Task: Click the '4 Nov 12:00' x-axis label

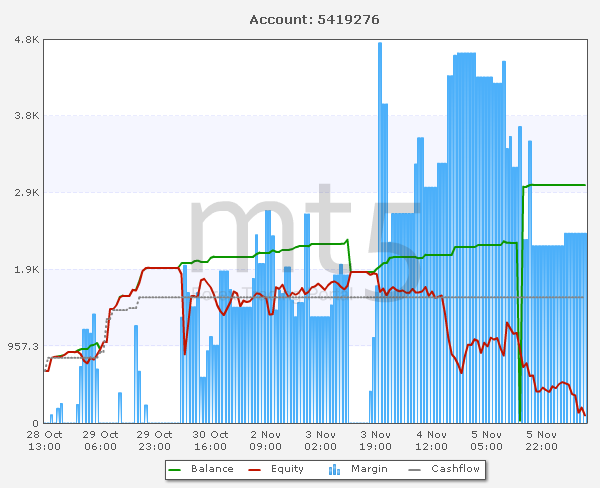Action: (431, 441)
